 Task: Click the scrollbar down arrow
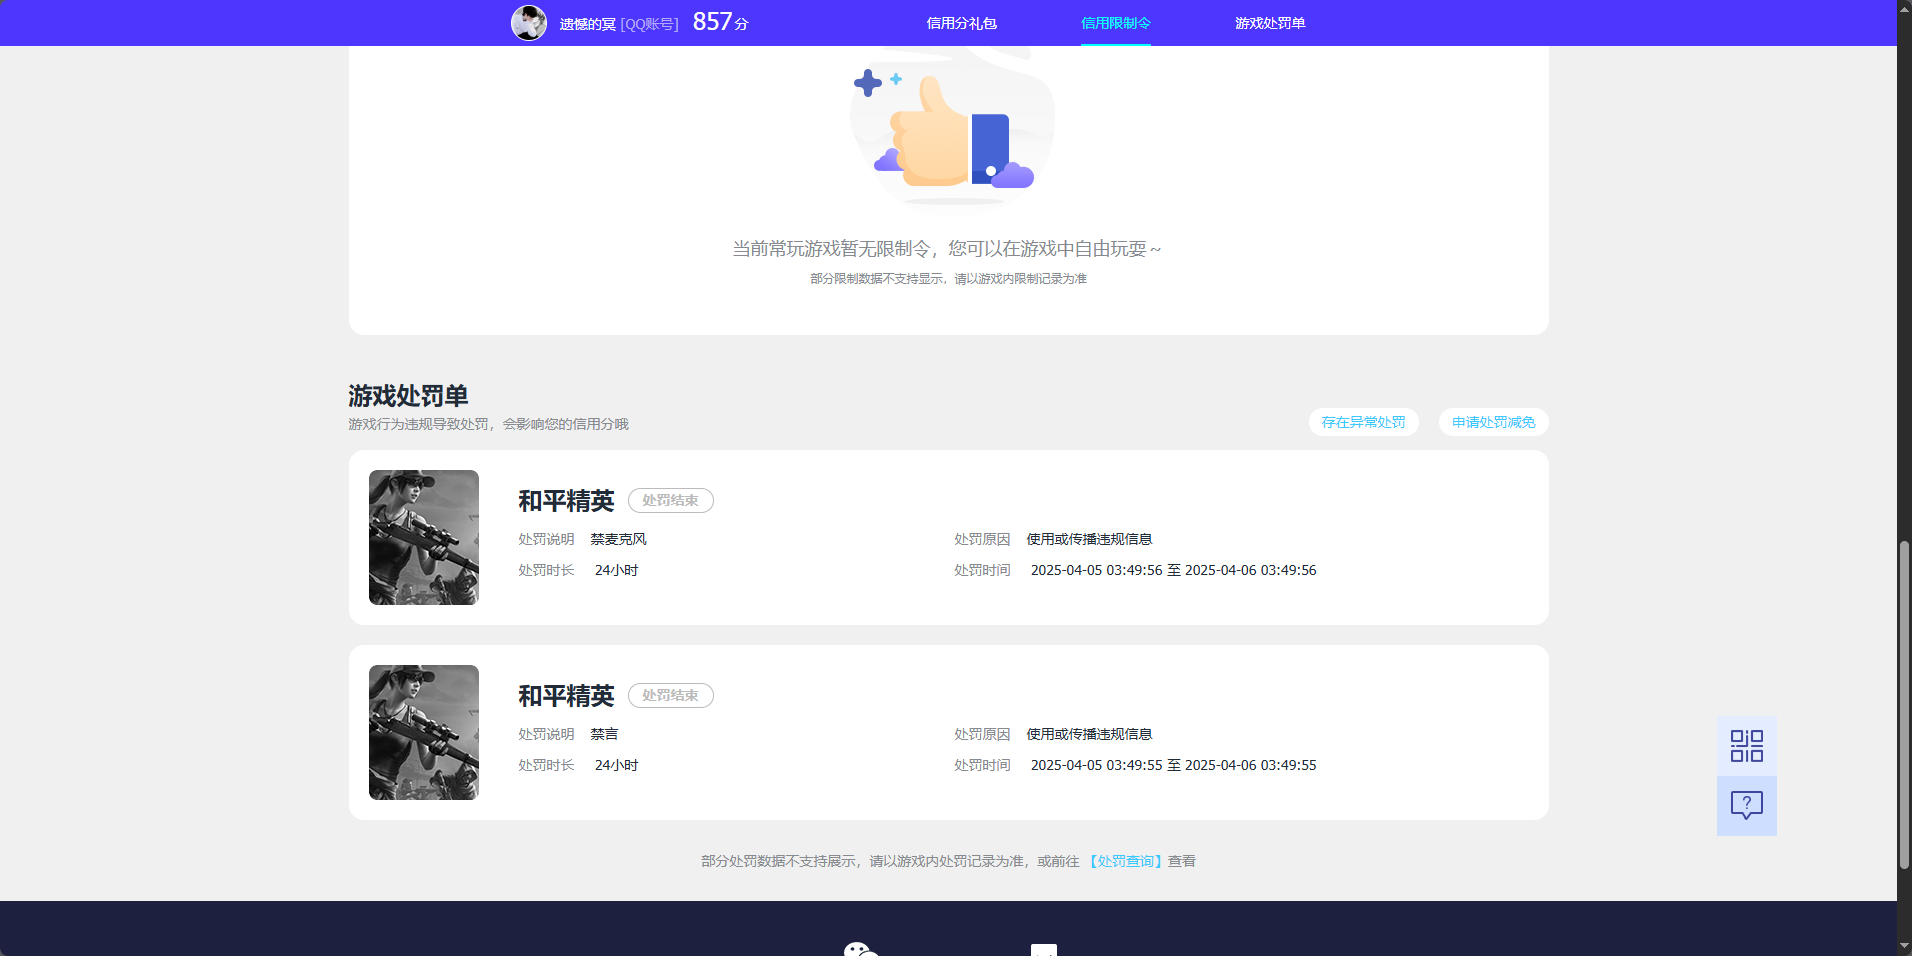[x=1904, y=947]
